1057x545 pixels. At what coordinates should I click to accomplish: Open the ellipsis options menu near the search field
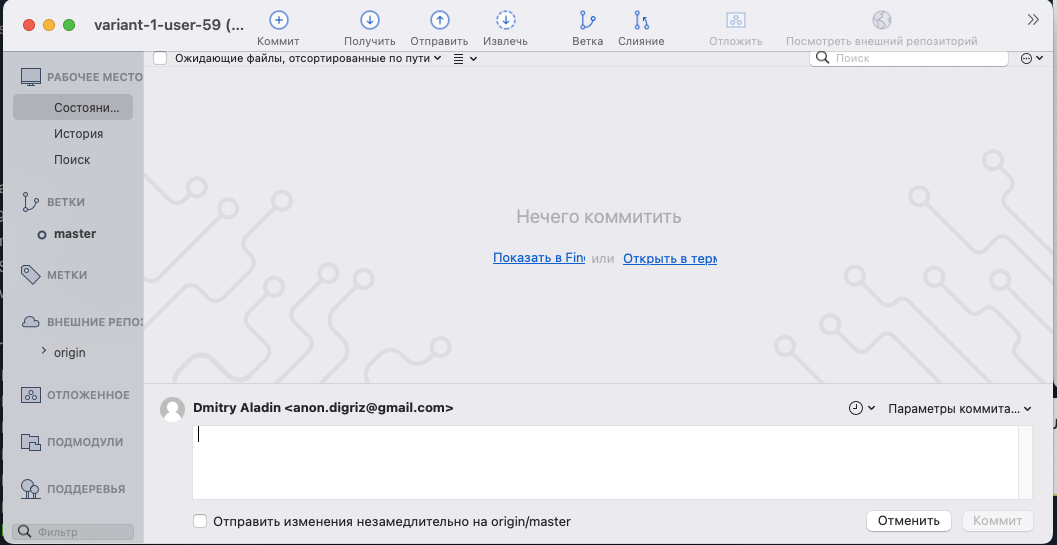(1031, 59)
